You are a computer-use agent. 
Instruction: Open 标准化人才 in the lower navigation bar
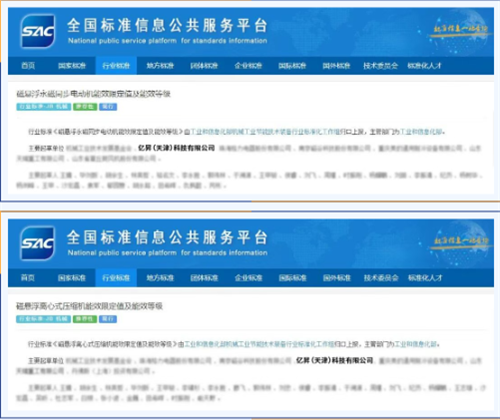point(425,278)
